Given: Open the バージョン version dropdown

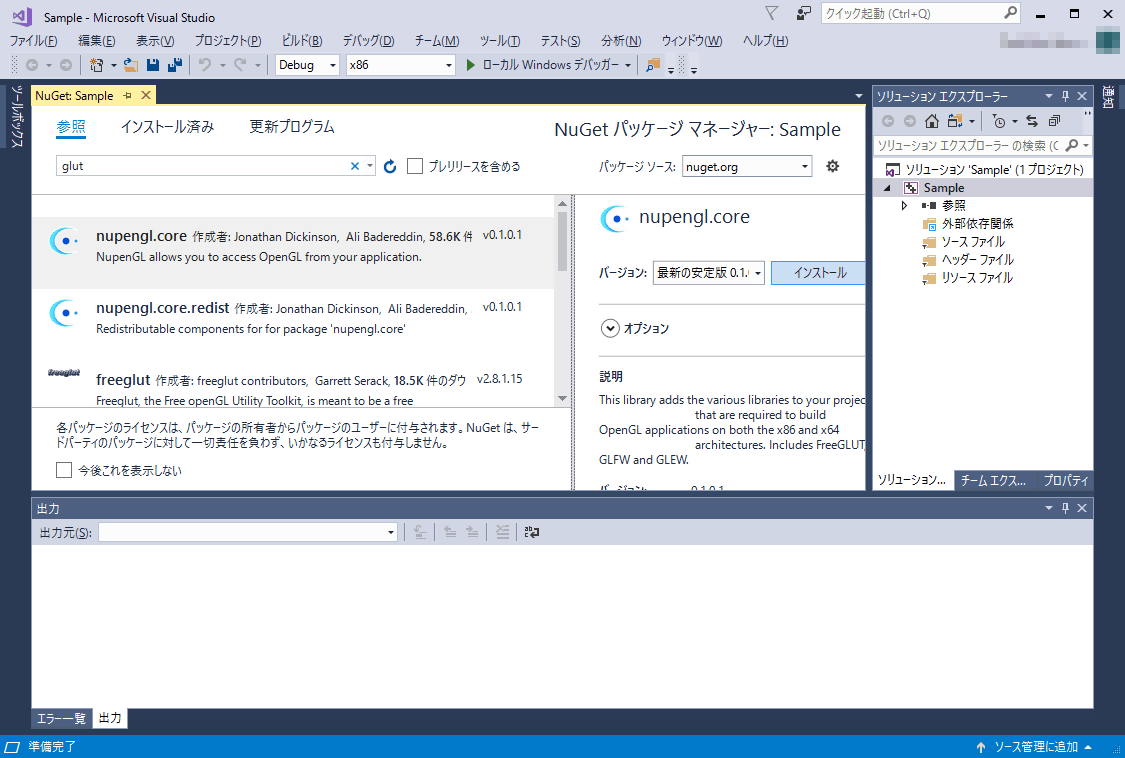Looking at the screenshot, I should (x=709, y=273).
